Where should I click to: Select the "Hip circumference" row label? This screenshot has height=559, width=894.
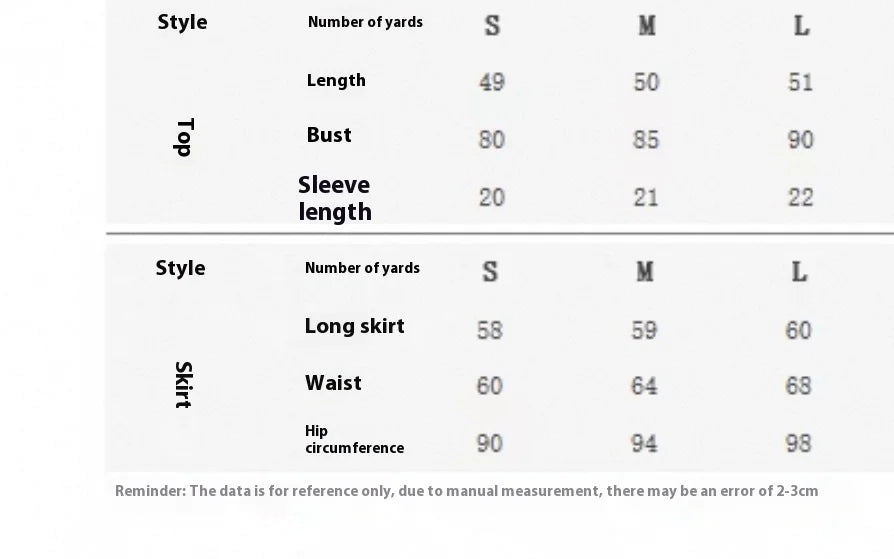354,440
